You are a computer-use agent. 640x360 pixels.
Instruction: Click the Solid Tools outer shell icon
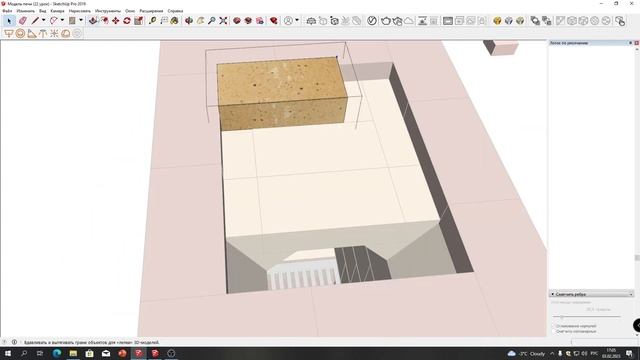click(x=535, y=20)
